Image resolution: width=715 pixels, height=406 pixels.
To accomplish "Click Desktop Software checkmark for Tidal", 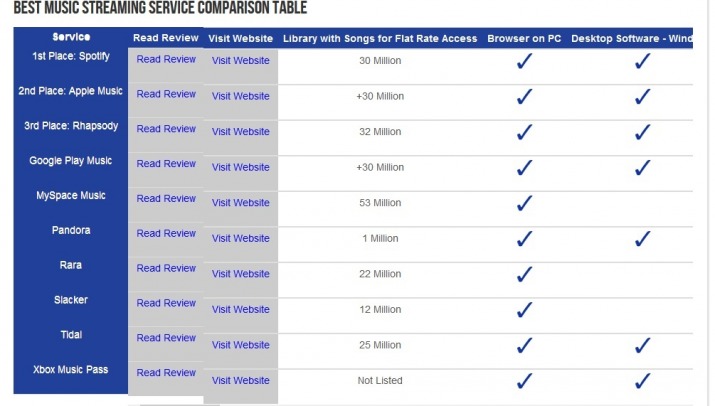I will (642, 345).
